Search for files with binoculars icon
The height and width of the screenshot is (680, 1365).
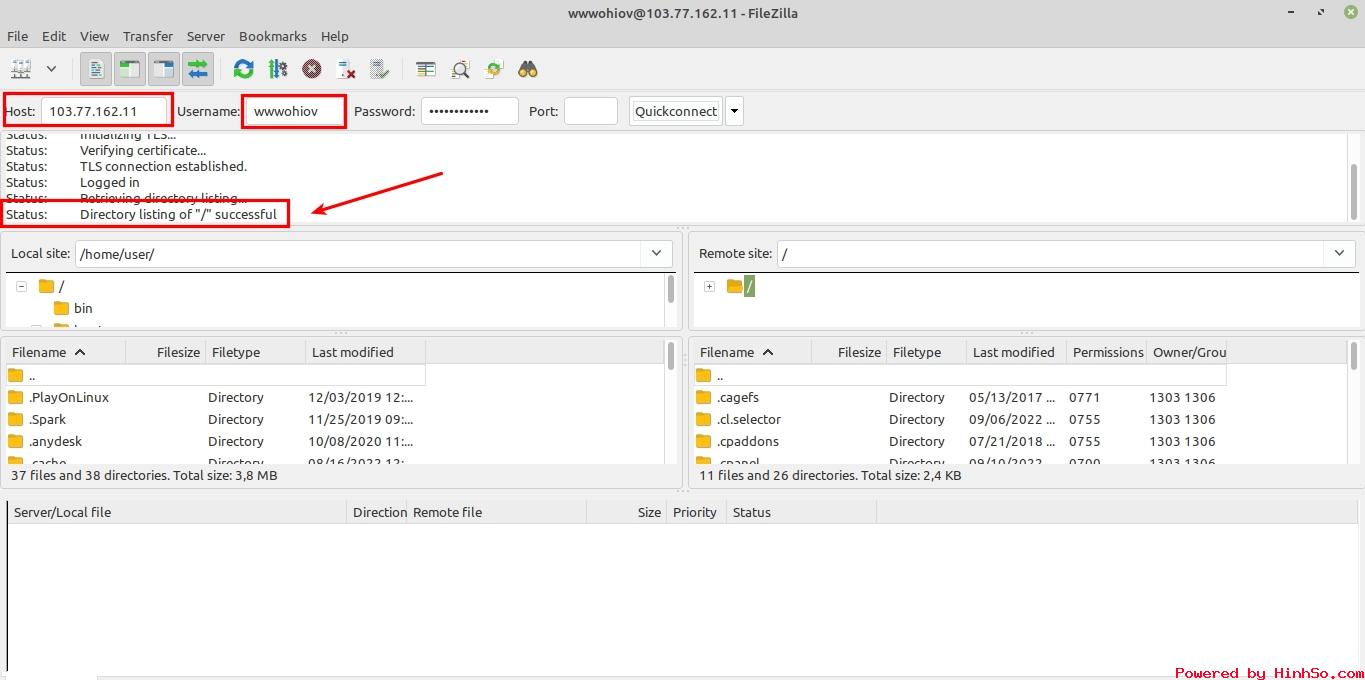528,69
